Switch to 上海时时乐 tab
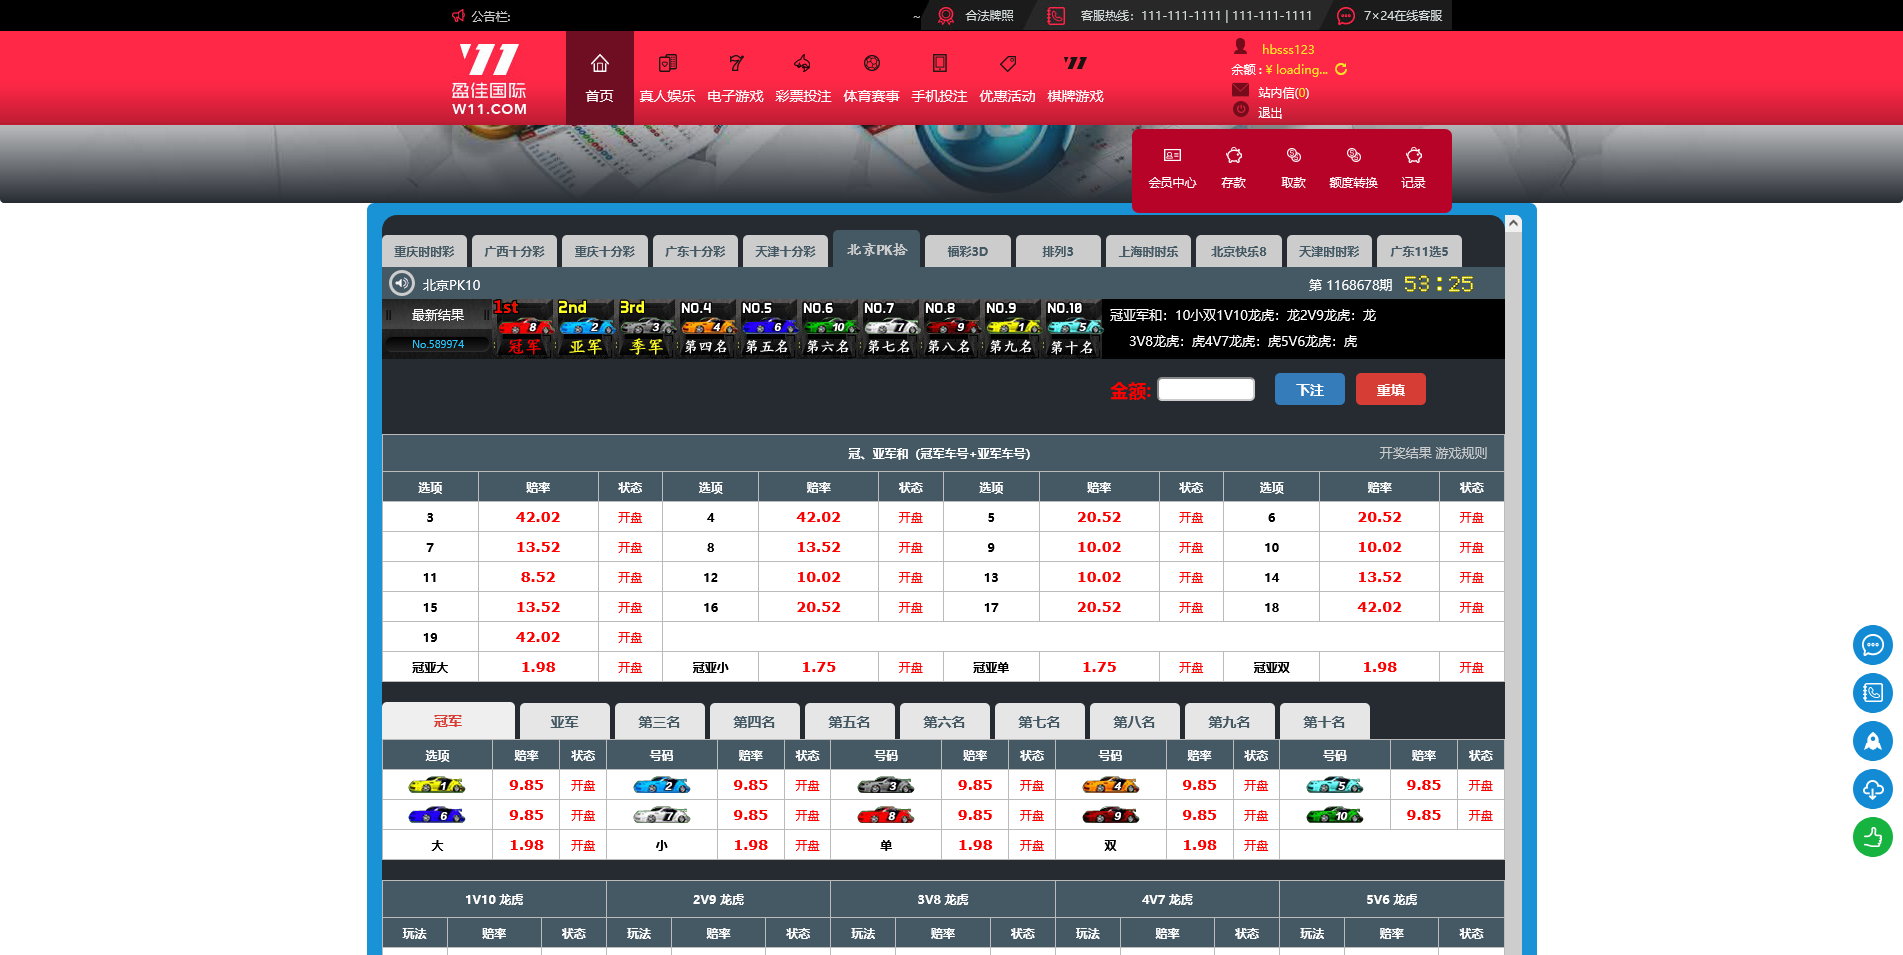The height and width of the screenshot is (955, 1903). coord(1148,251)
